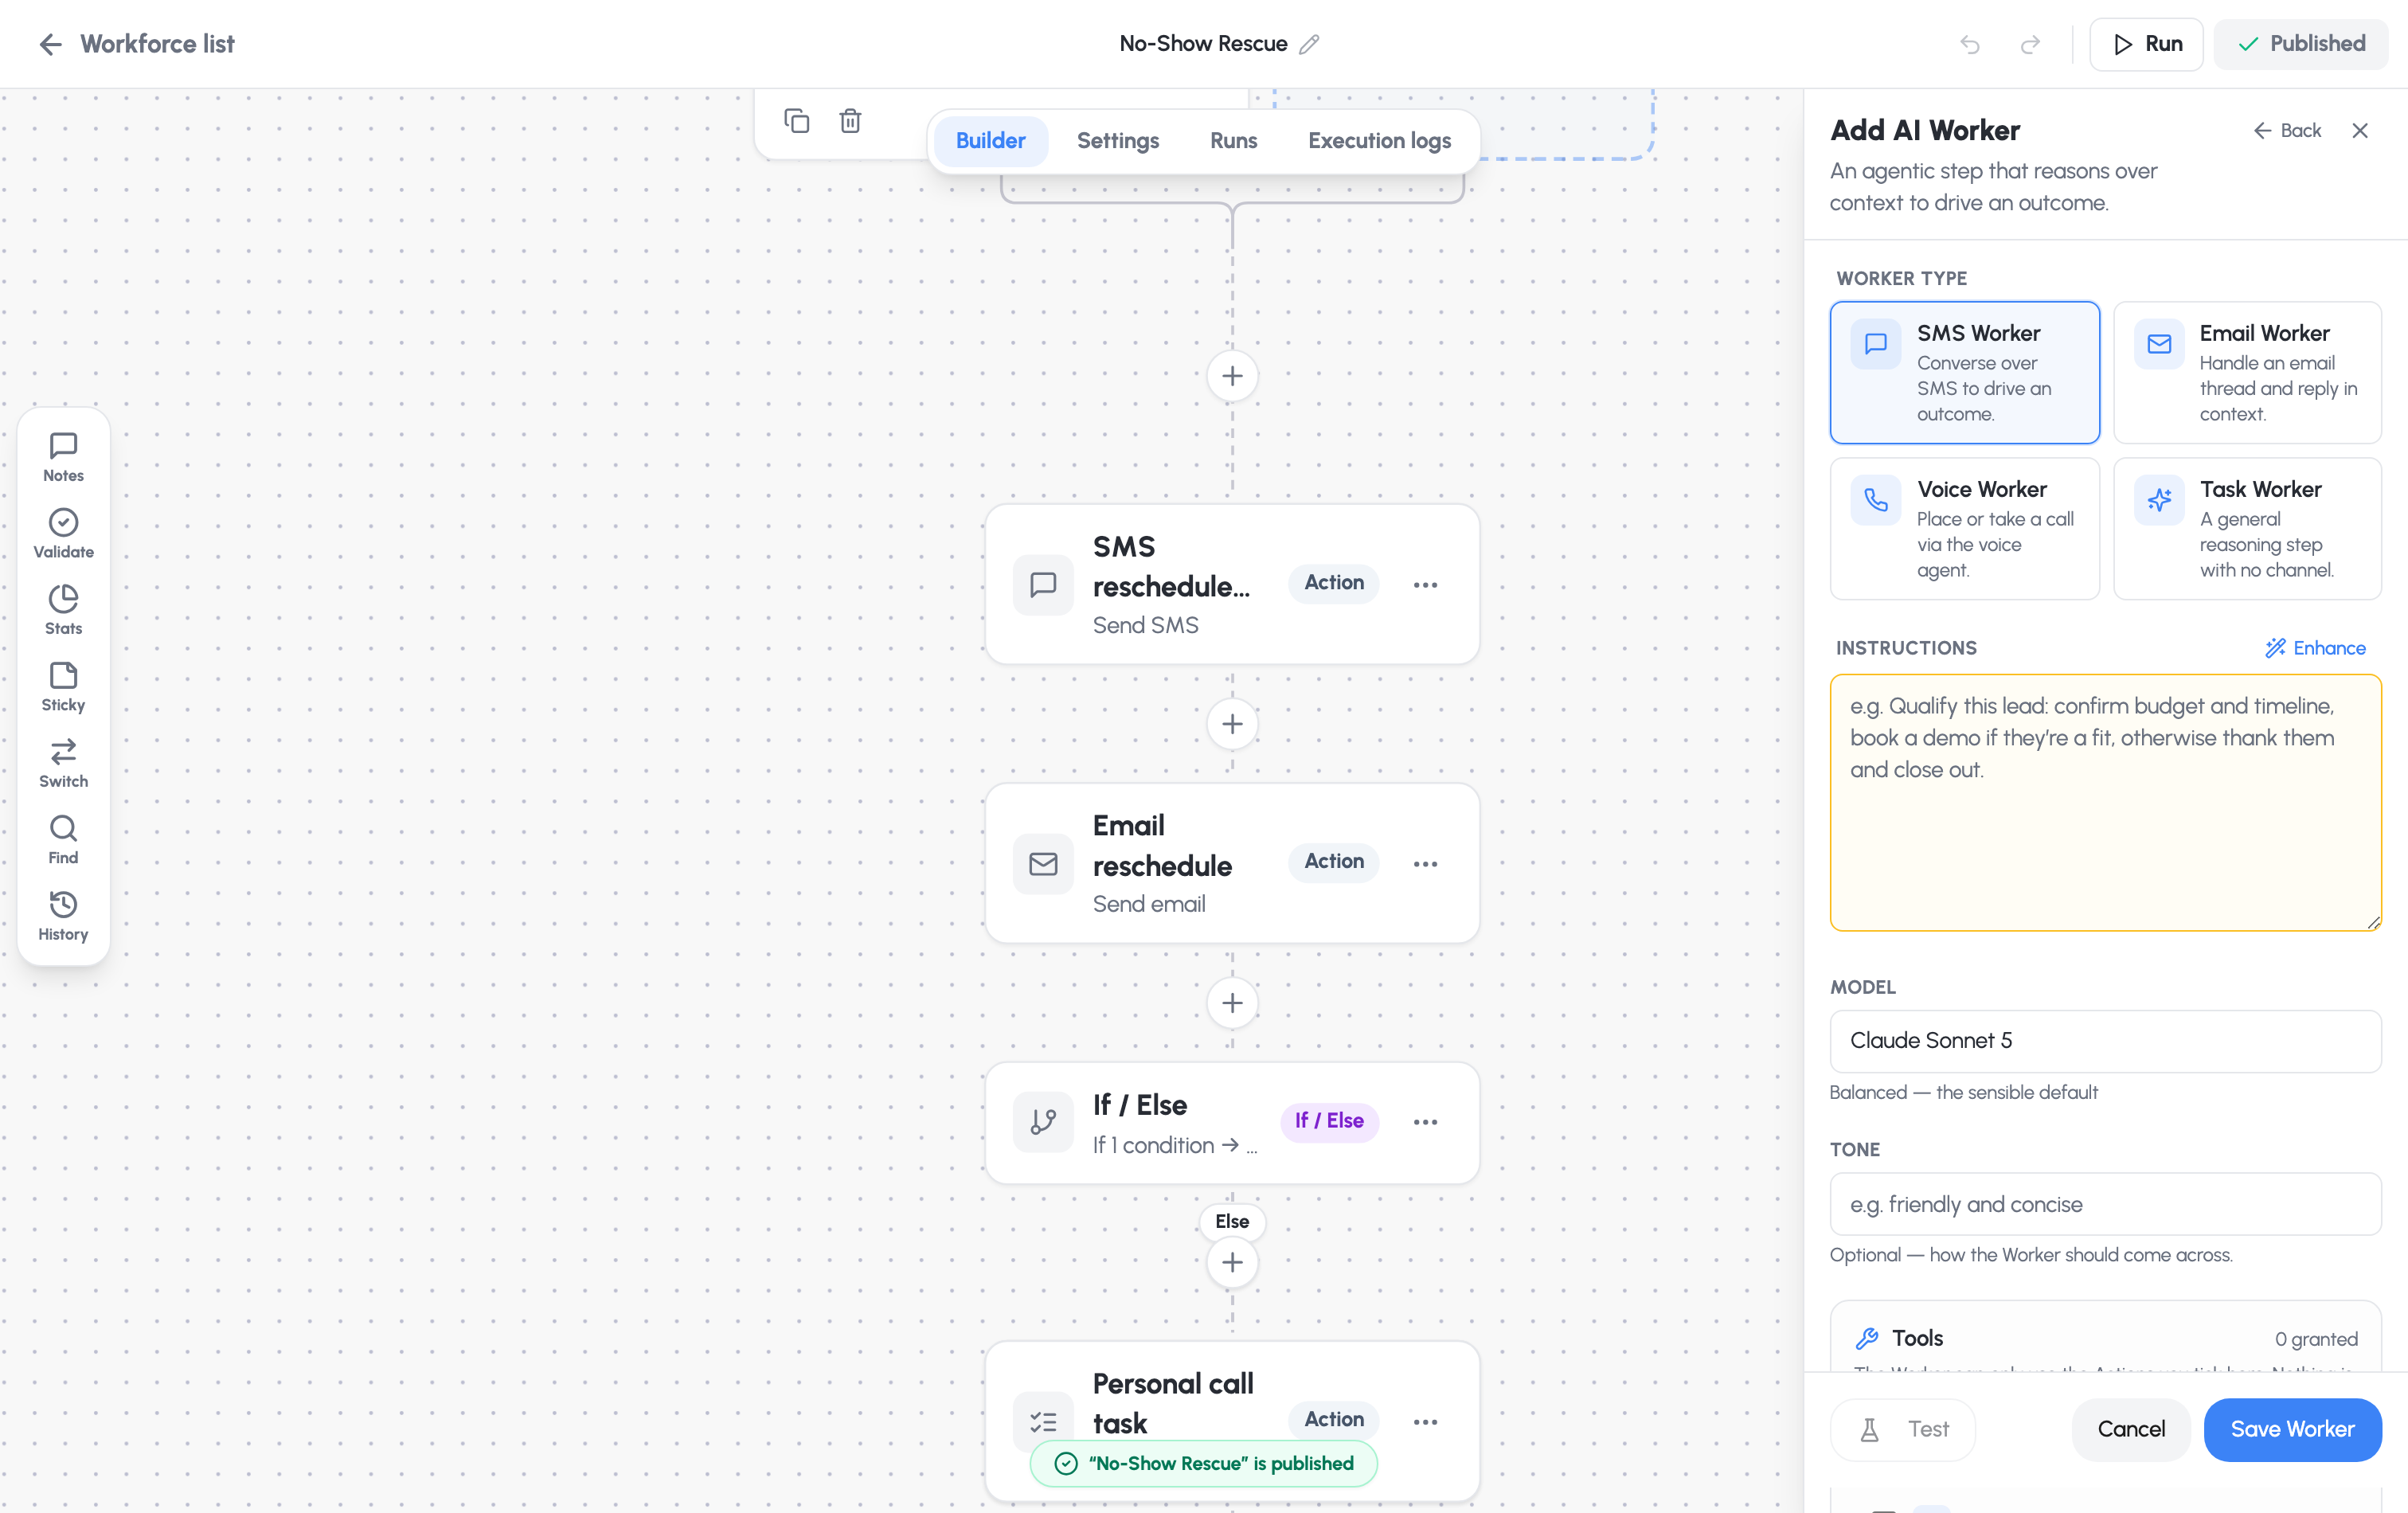Open the Runs tab

pos(1233,141)
